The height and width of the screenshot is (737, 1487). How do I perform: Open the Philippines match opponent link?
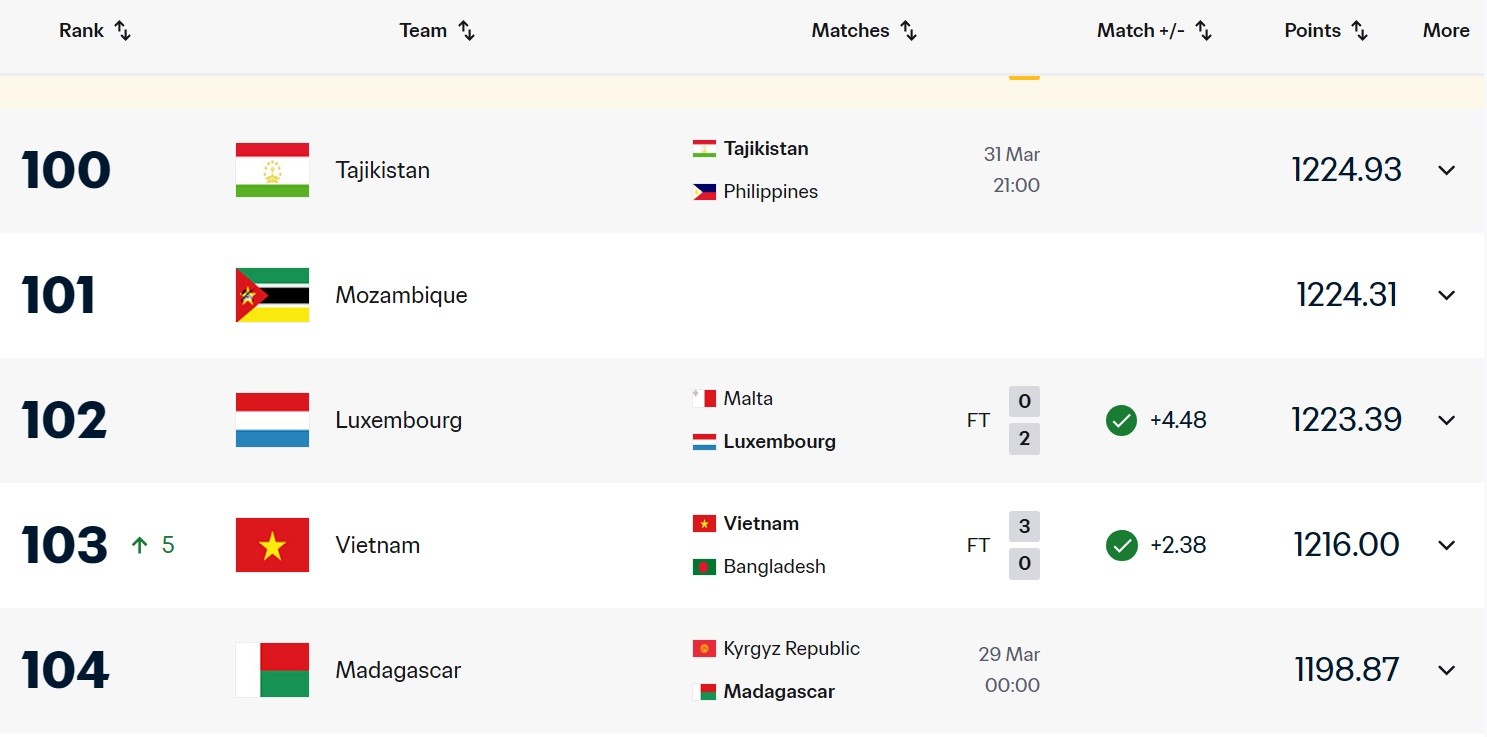pyautogui.click(x=770, y=192)
